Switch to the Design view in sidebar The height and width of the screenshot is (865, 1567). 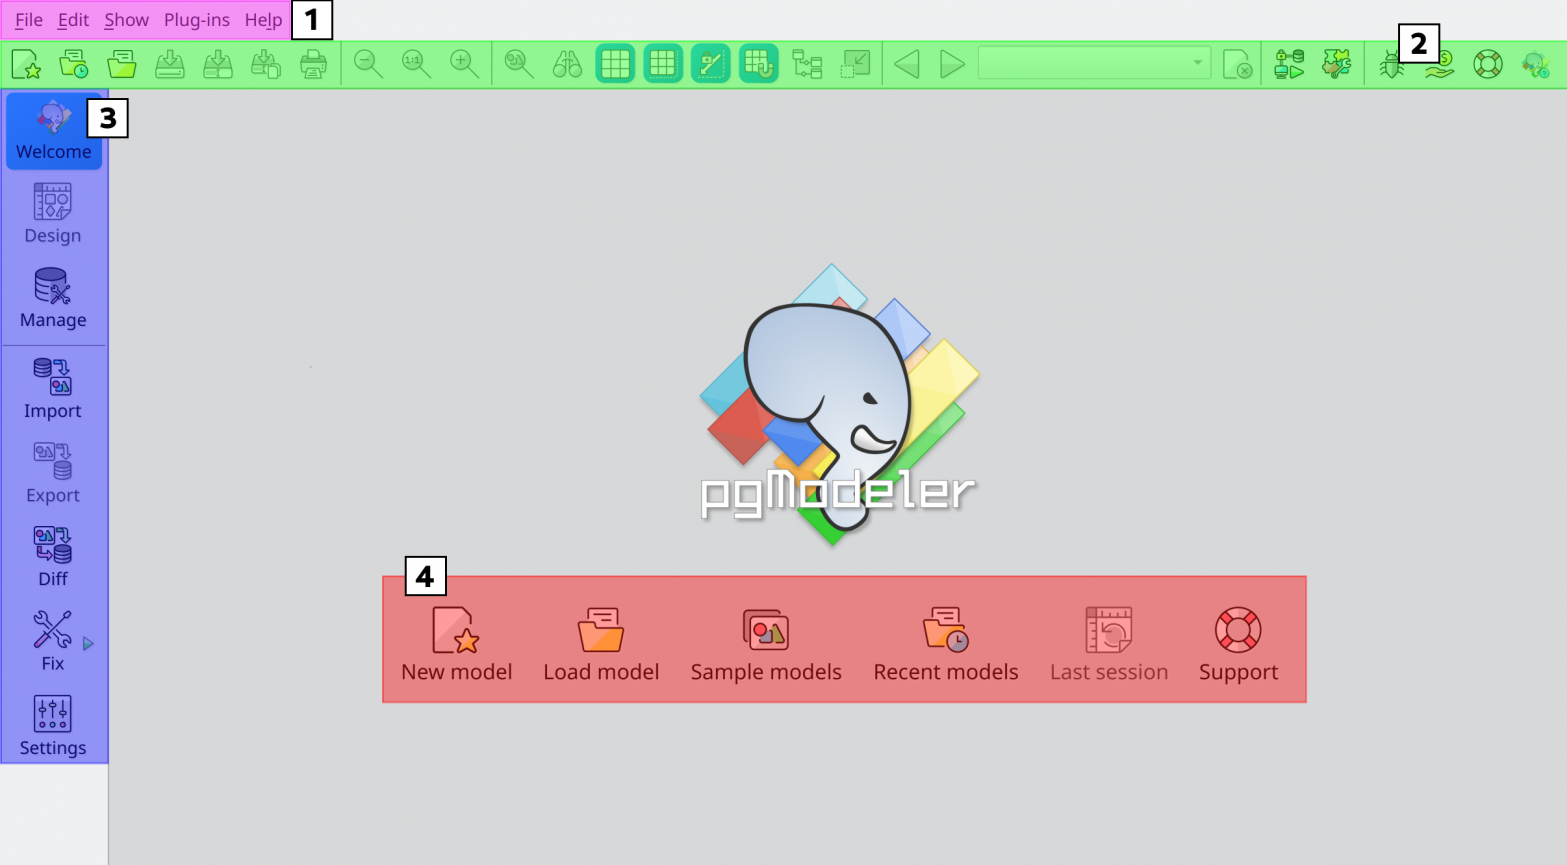click(54, 214)
